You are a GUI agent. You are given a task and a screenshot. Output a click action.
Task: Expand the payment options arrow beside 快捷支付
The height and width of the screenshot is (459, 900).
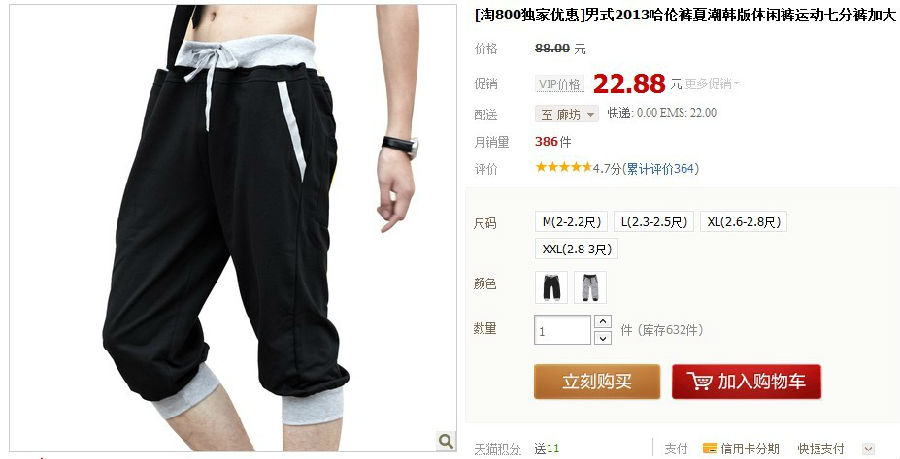[868, 449]
